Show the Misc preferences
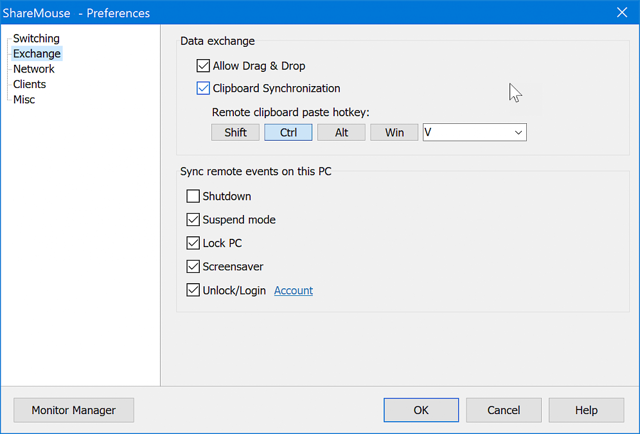The height and width of the screenshot is (434, 640). point(24,100)
